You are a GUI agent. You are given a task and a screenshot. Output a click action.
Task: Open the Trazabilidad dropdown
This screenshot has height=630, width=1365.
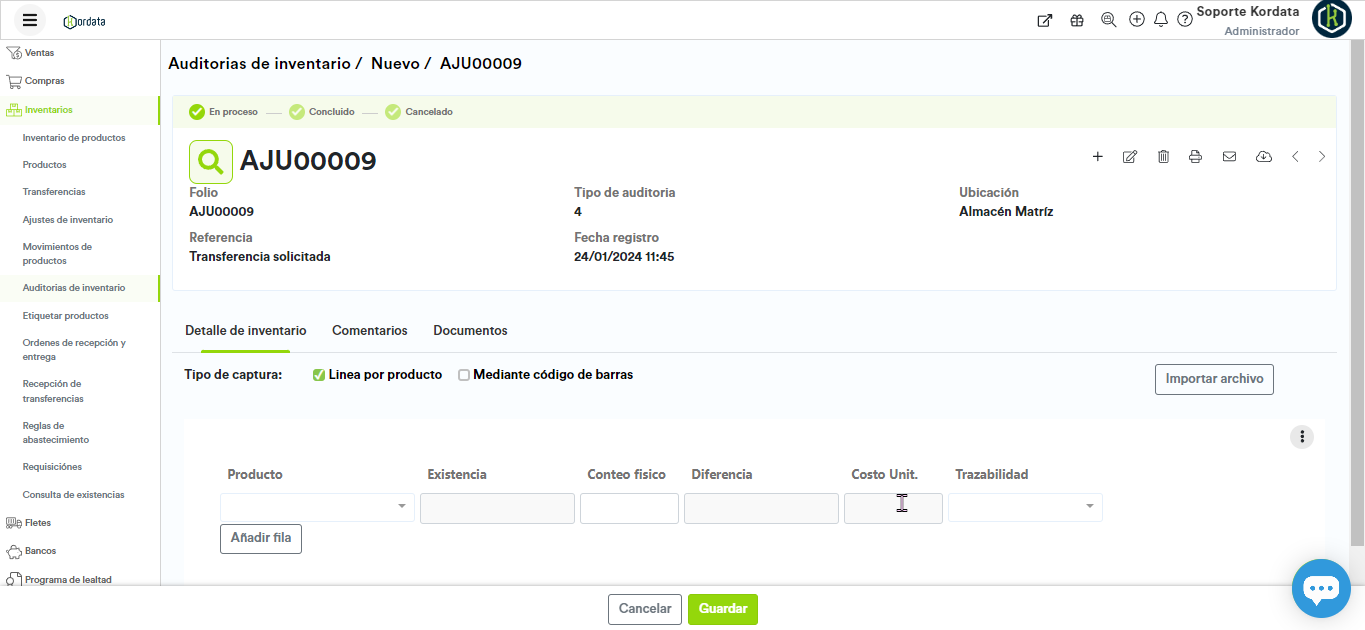click(x=1025, y=507)
